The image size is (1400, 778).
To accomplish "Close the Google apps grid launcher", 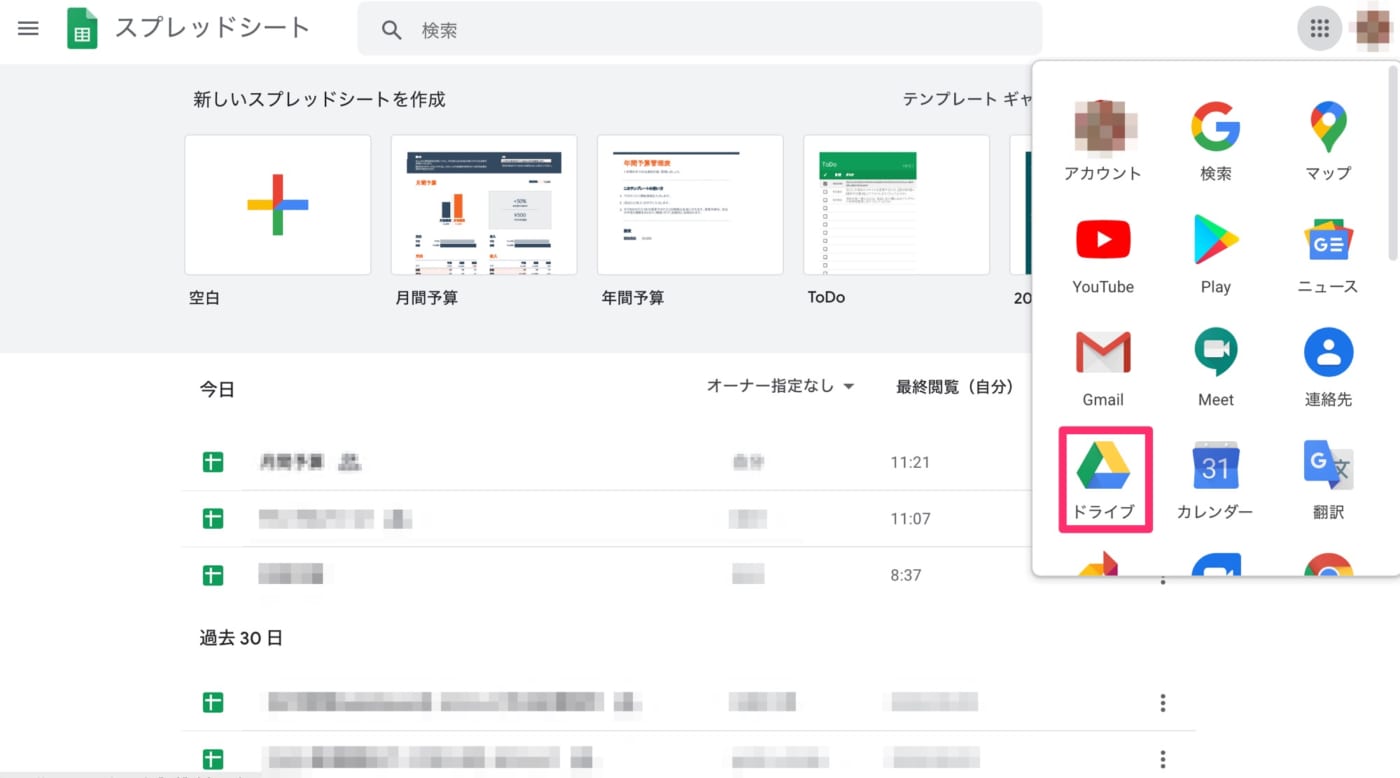I will (x=1319, y=28).
